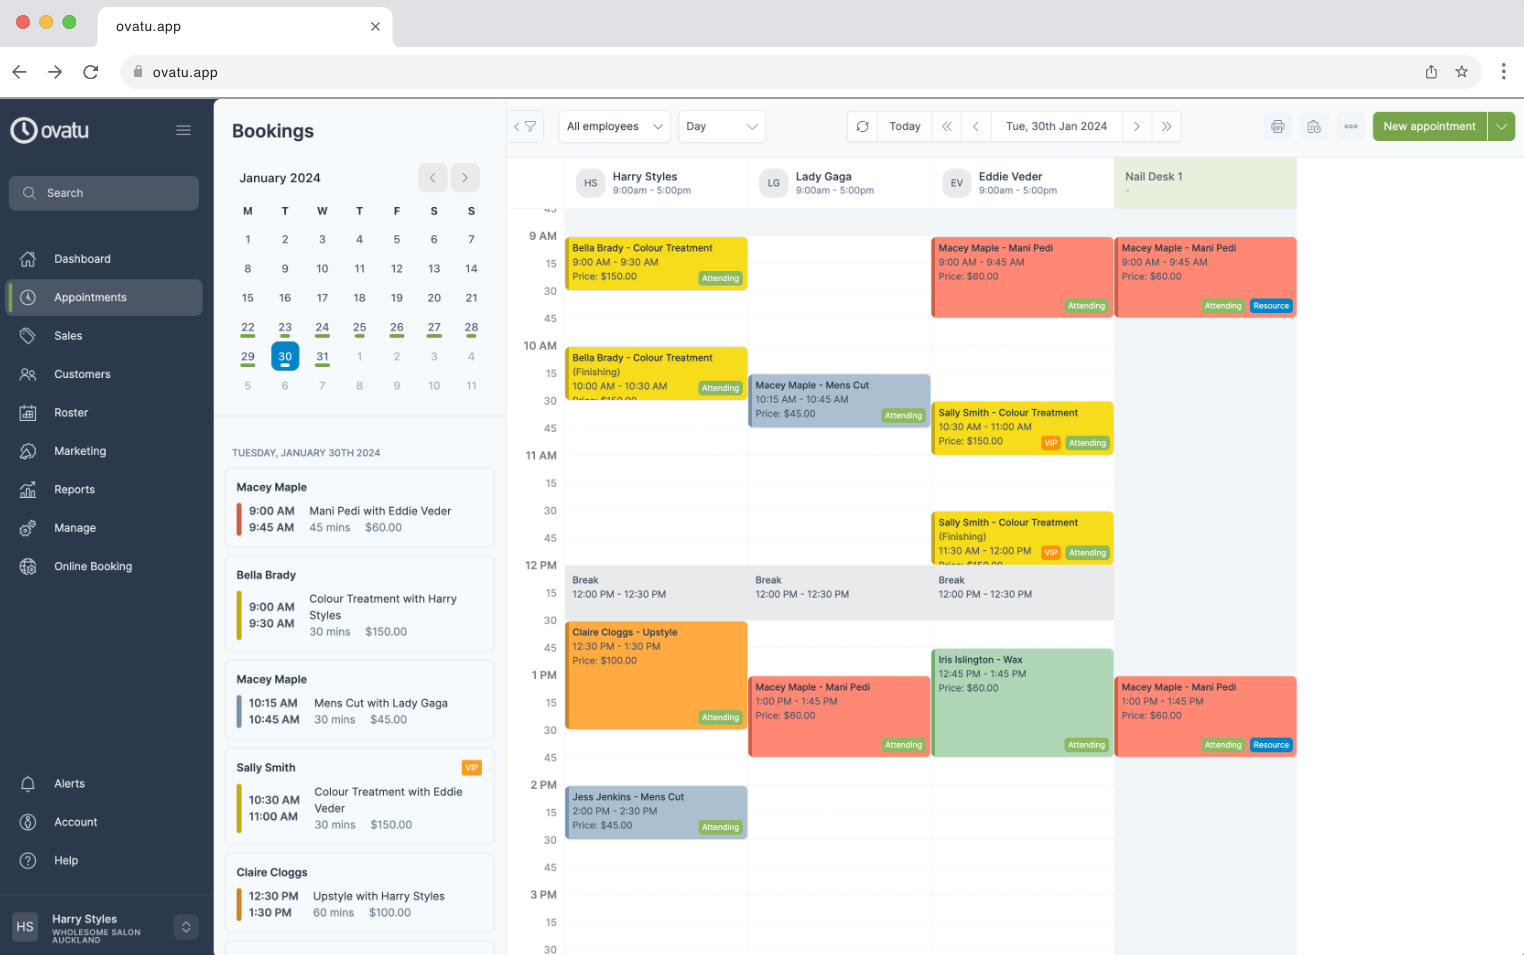1524x955 pixels.
Task: Click the Online Booking globe icon
Action: [28, 566]
